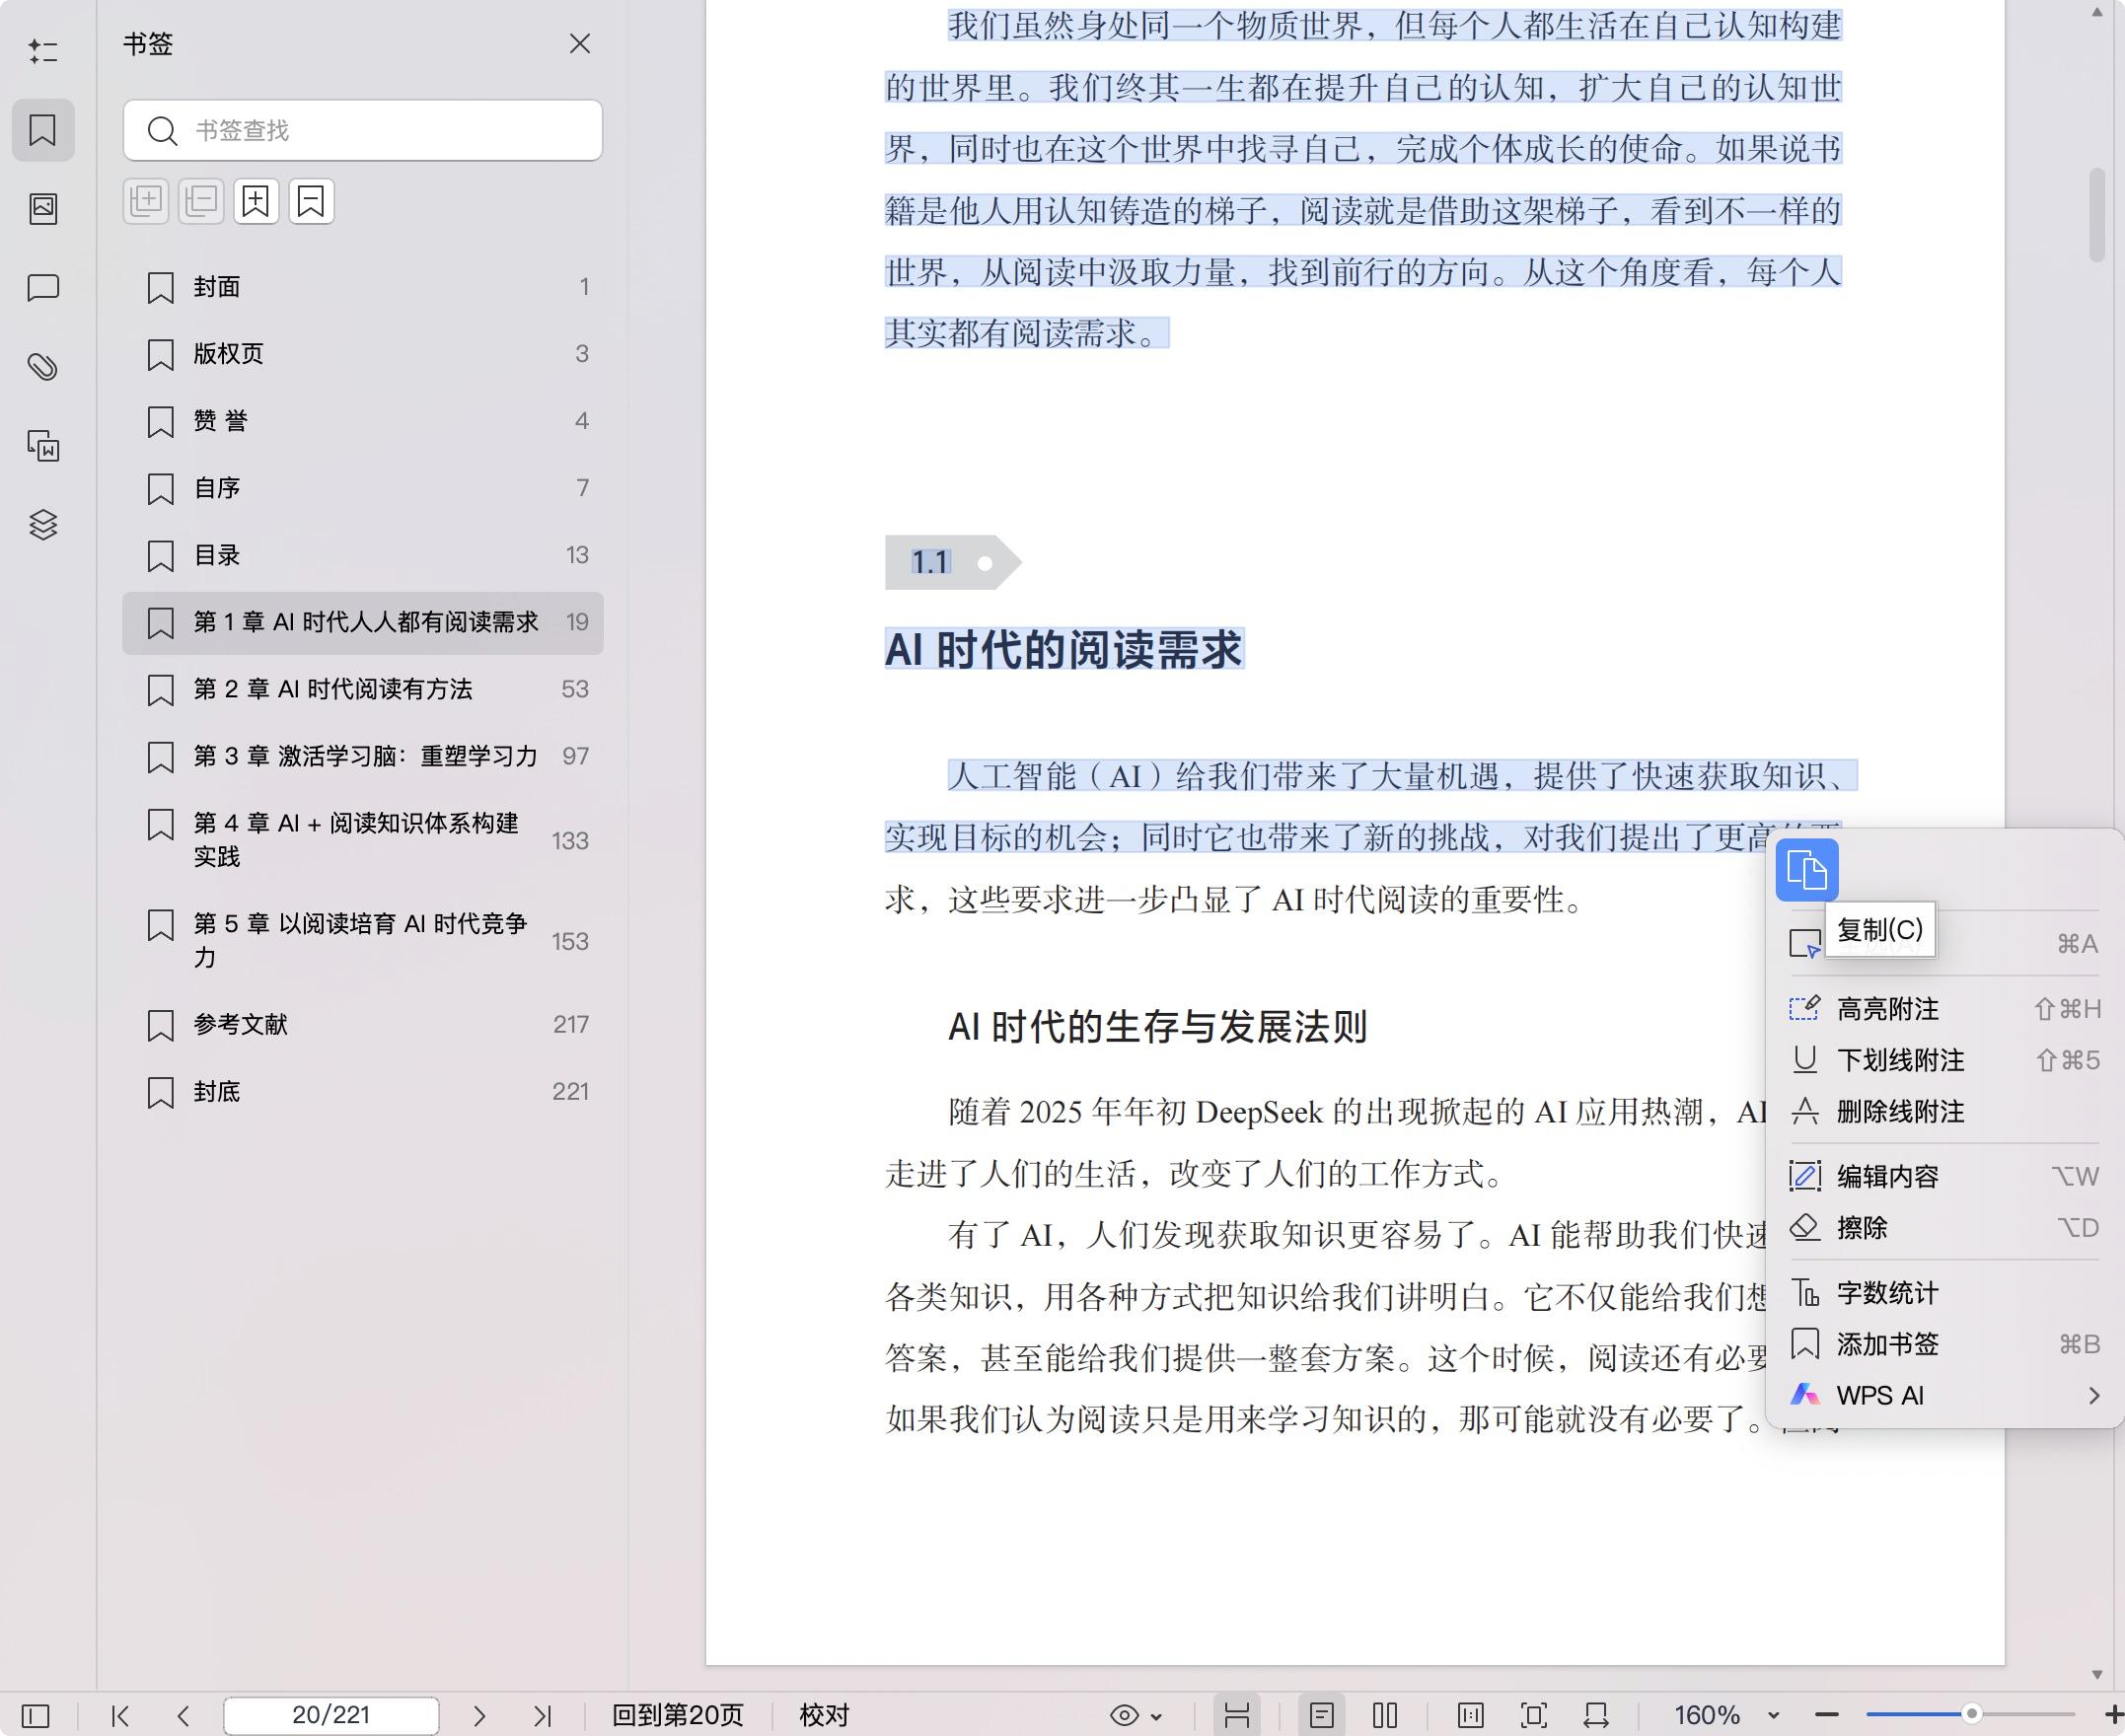Image resolution: width=2125 pixels, height=1736 pixels.
Task: Open the outline list panel icon
Action: pyautogui.click(x=42, y=51)
